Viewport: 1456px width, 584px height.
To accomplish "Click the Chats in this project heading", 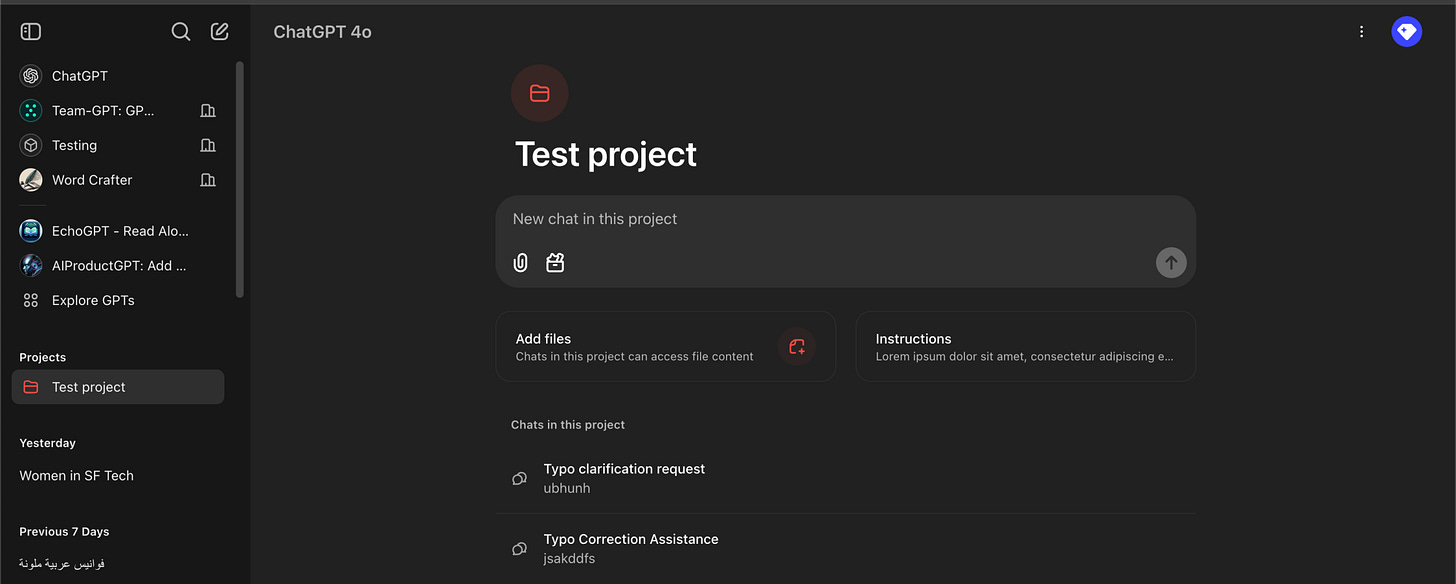I will 568,425.
